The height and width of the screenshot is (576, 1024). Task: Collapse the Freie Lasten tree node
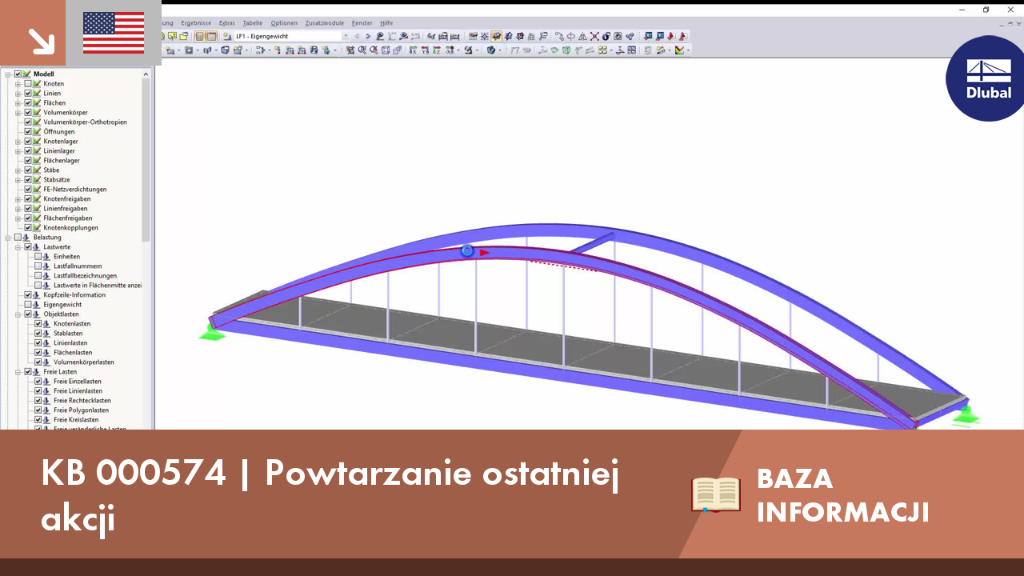point(18,372)
